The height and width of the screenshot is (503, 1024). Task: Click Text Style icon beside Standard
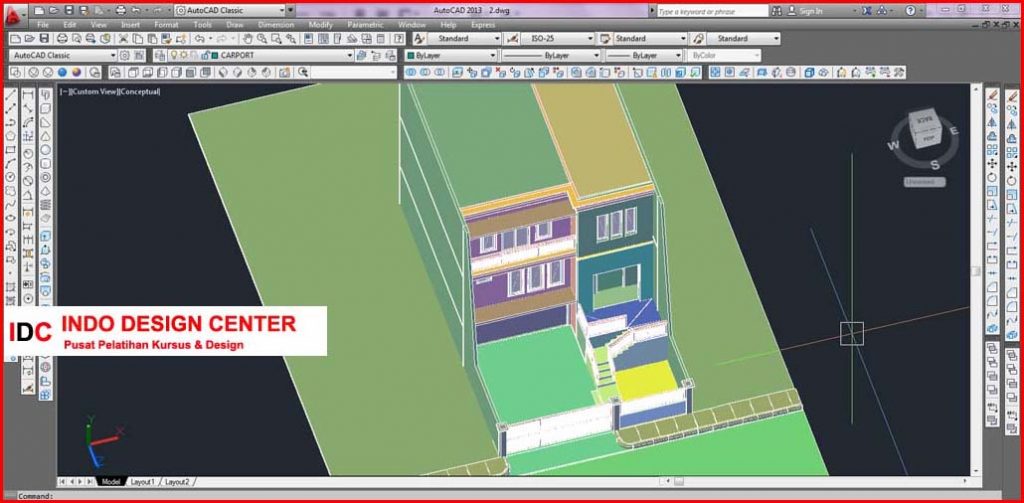click(x=419, y=39)
